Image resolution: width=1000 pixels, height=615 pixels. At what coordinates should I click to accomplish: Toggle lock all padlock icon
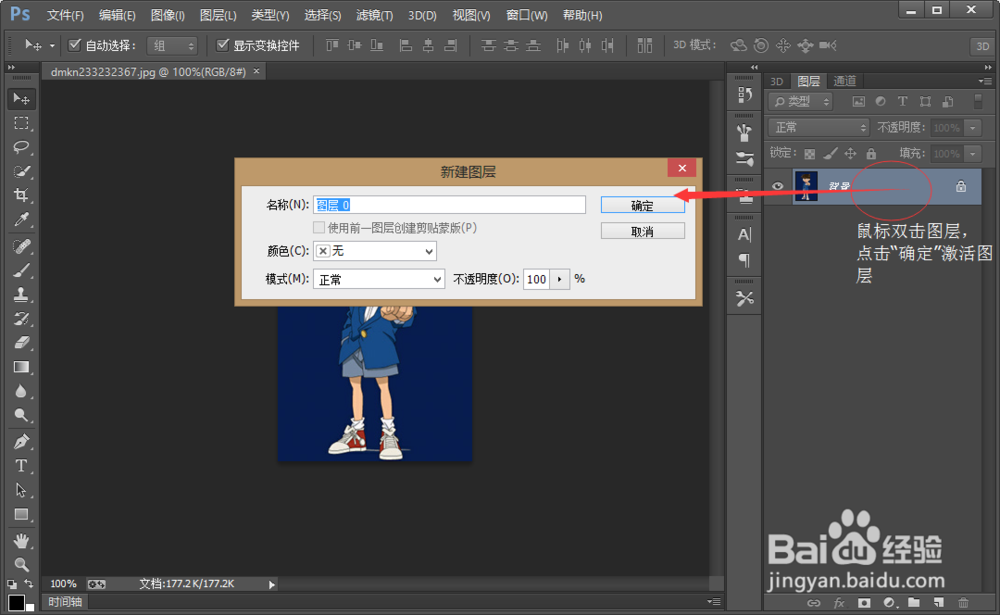871,154
